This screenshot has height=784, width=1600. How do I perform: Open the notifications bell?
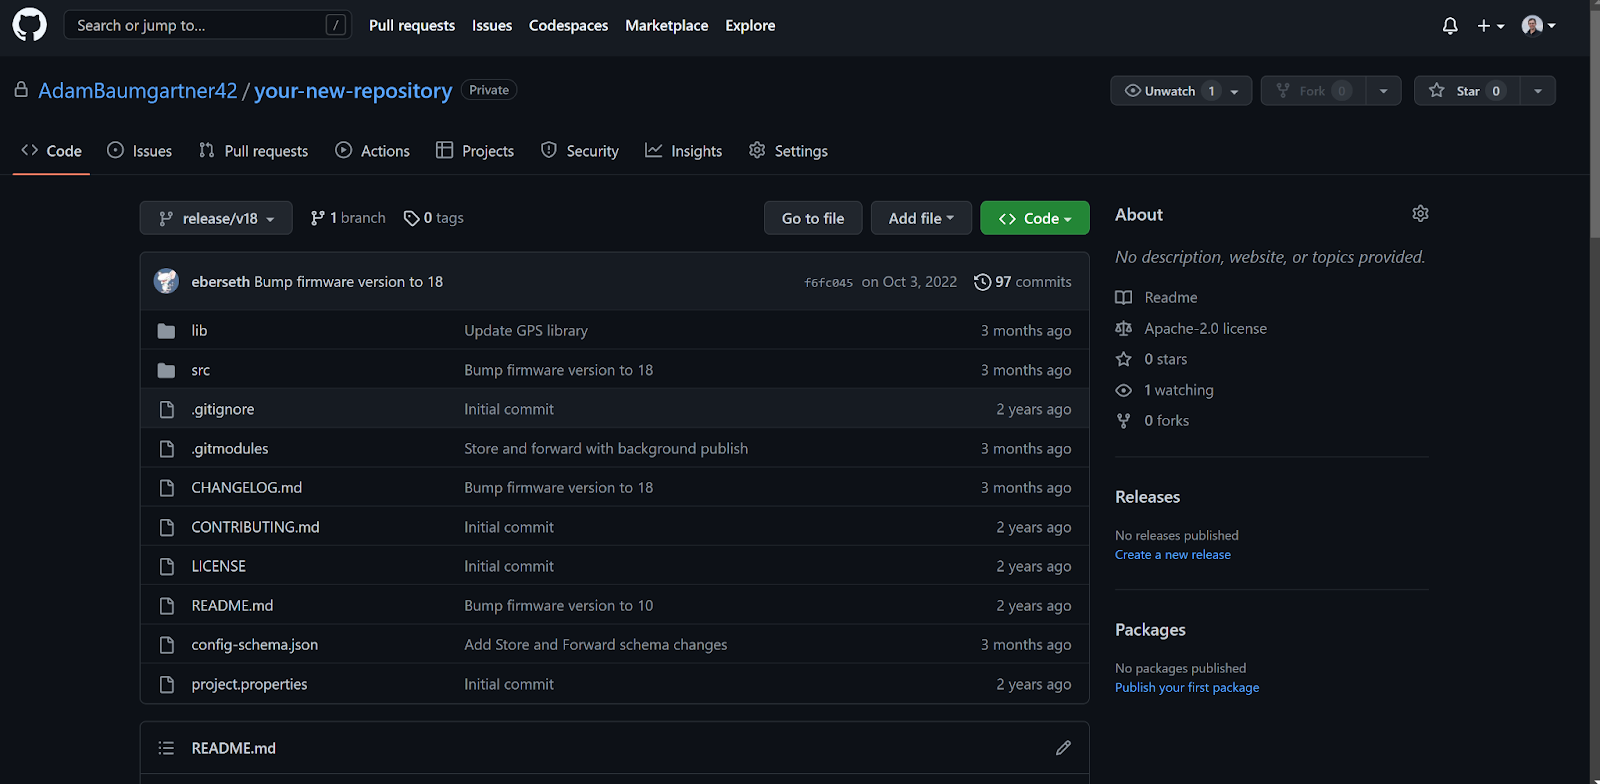[x=1450, y=26]
